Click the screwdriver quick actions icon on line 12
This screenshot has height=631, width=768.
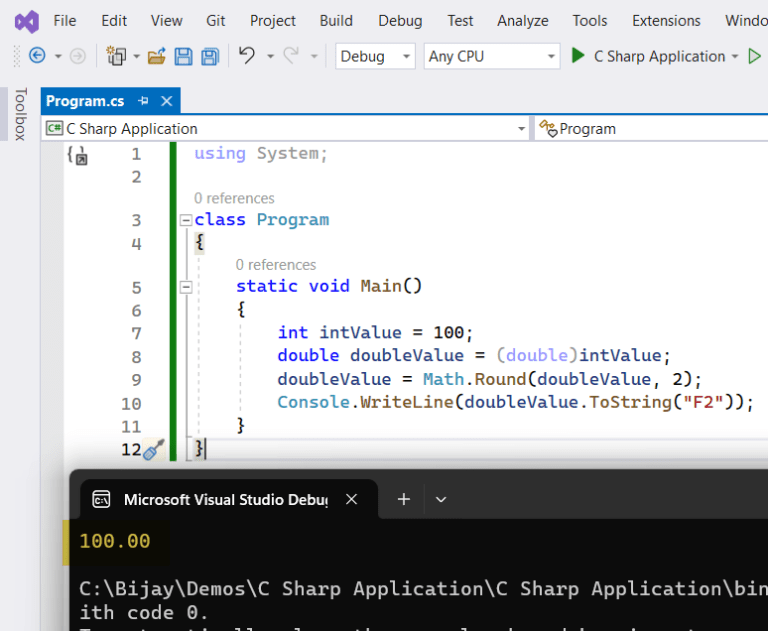(153, 449)
